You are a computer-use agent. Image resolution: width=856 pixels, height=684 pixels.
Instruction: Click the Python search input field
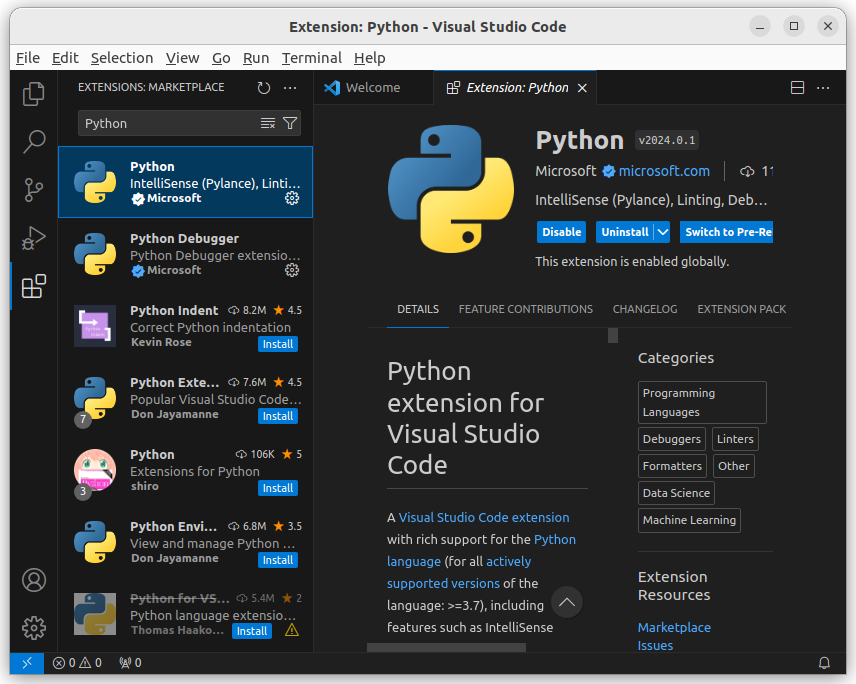coord(165,123)
